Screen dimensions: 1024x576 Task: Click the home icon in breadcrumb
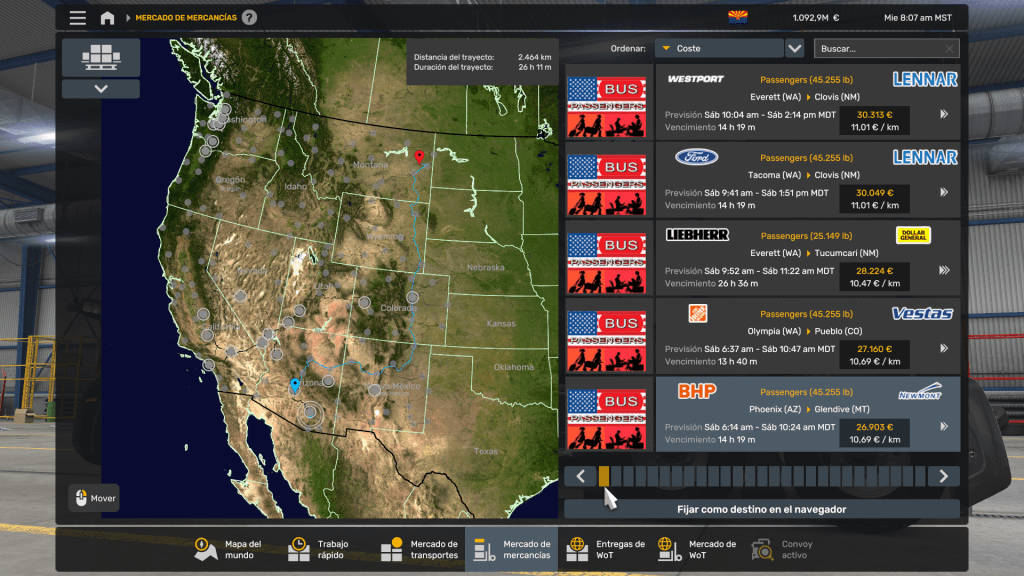[x=107, y=18]
